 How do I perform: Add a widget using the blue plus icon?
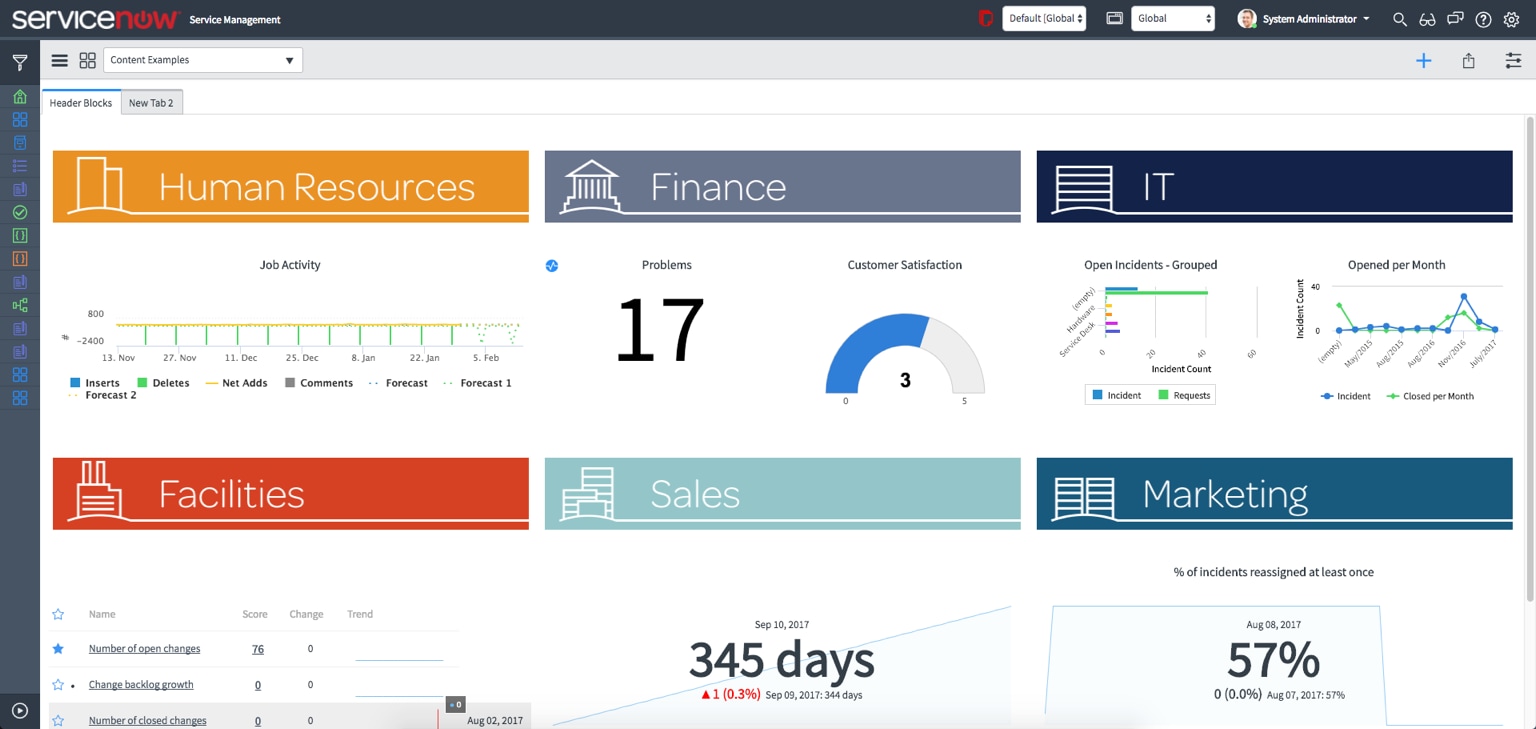click(1424, 60)
